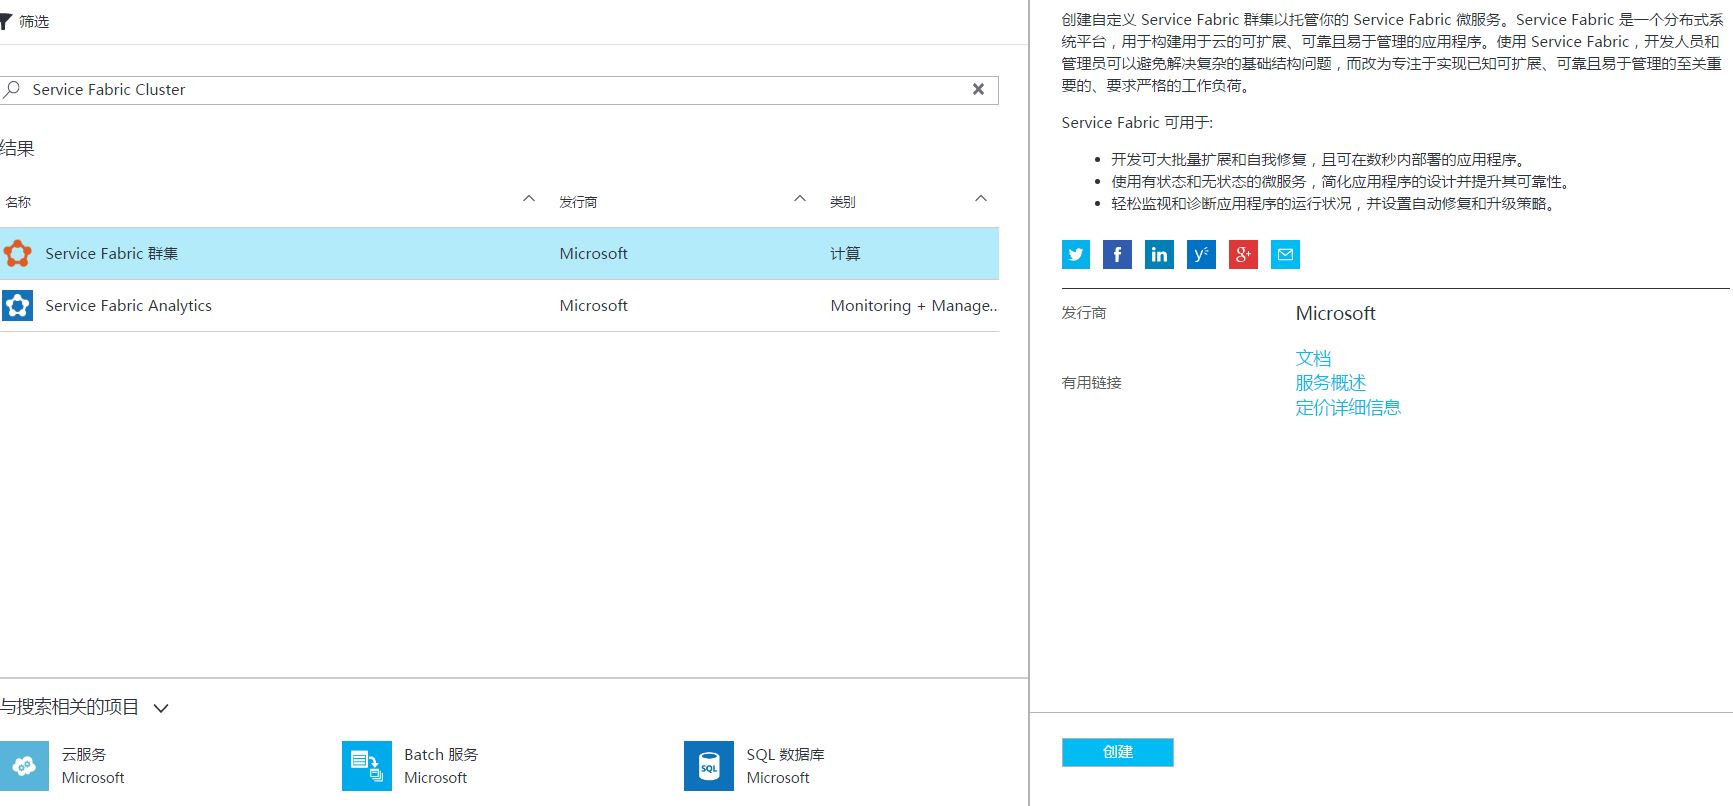Open the 服务概述 link
The image size is (1733, 806).
click(1331, 383)
